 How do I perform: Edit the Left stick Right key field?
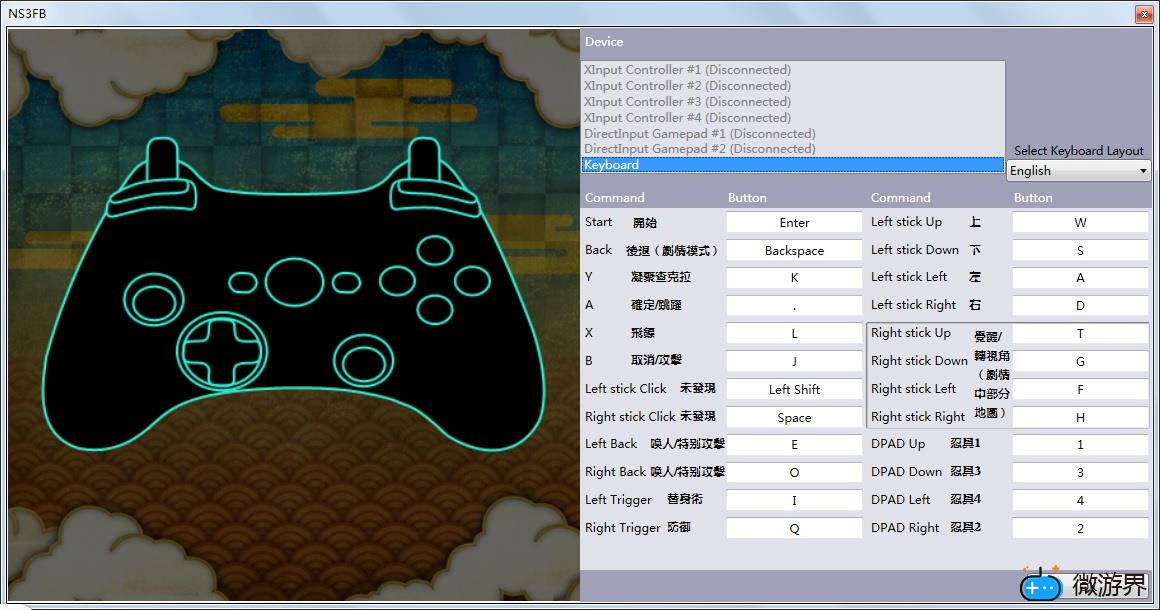[1080, 306]
